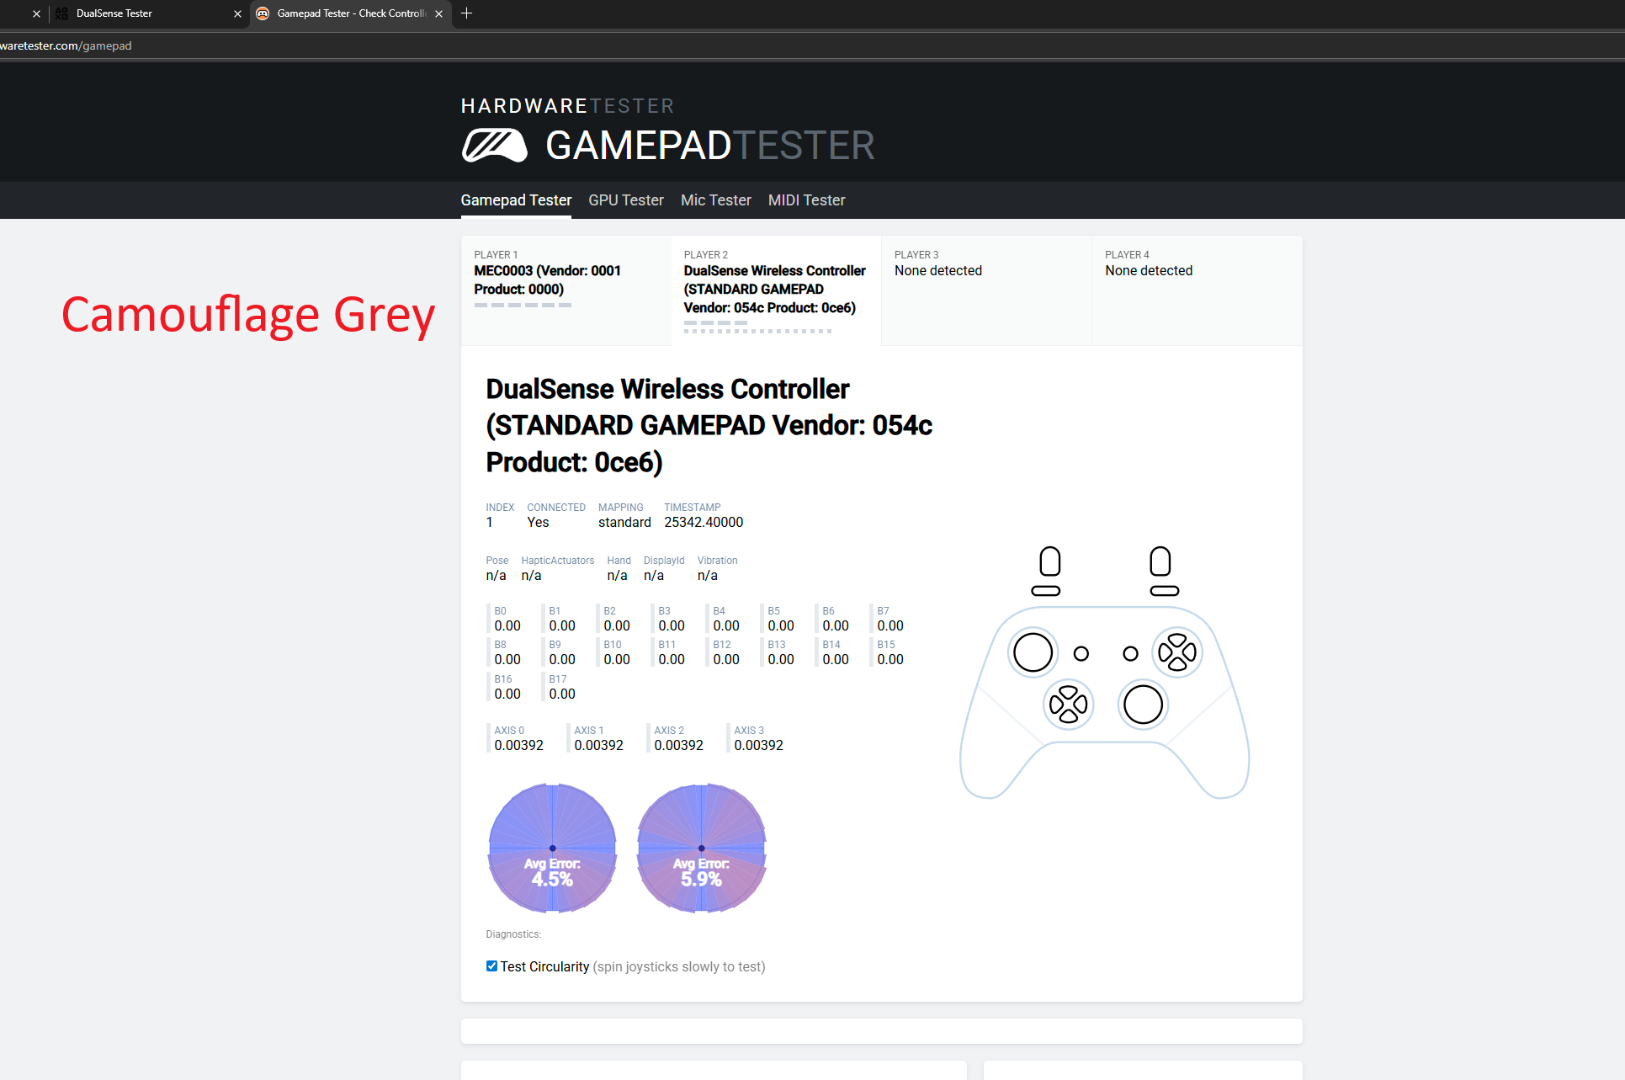Click right stick circularity chart 5.9%

(x=701, y=848)
